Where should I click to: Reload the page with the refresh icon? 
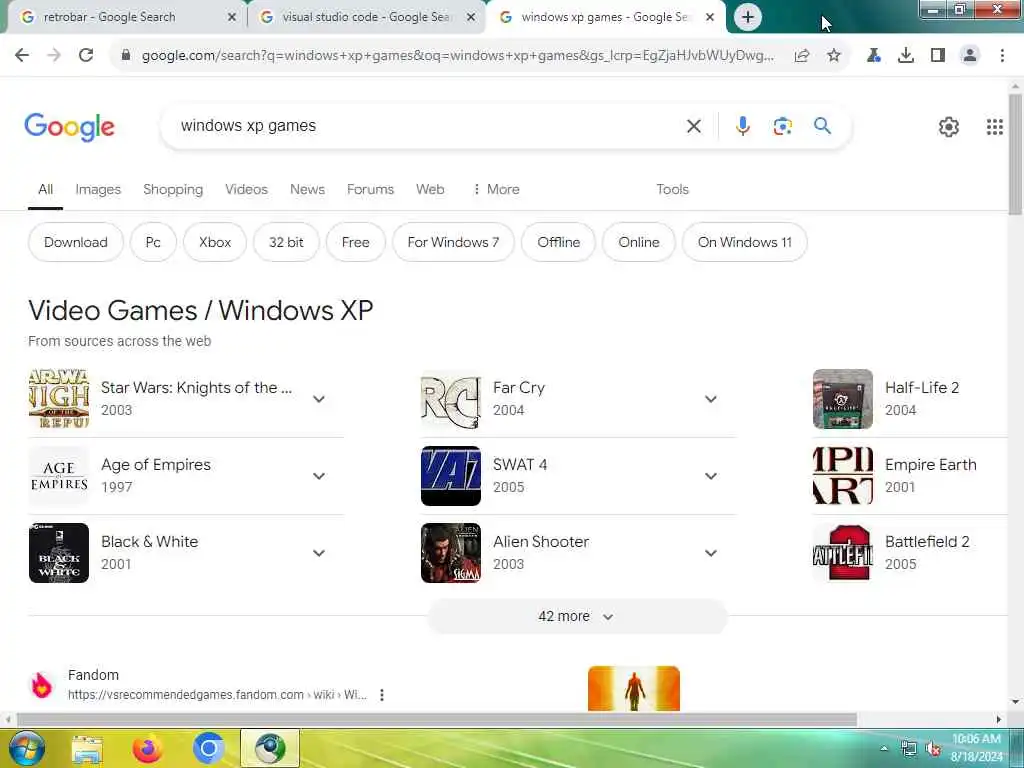click(x=86, y=56)
